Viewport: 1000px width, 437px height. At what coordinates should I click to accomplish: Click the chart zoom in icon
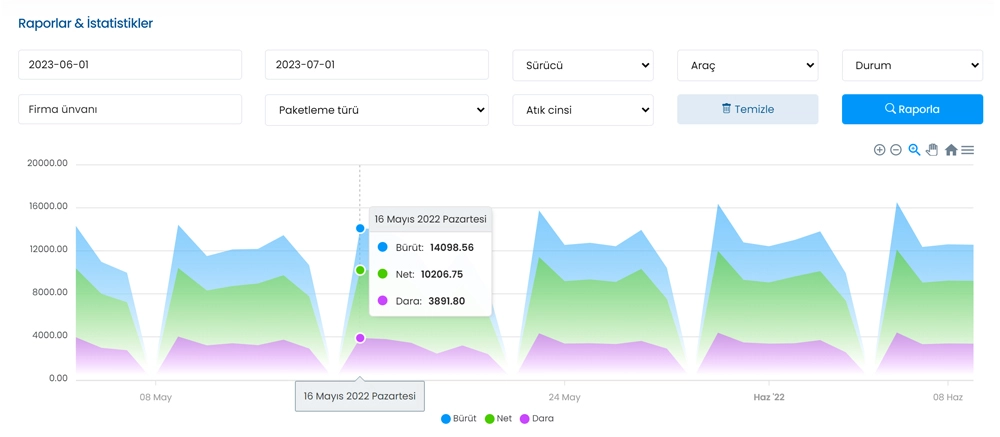879,150
